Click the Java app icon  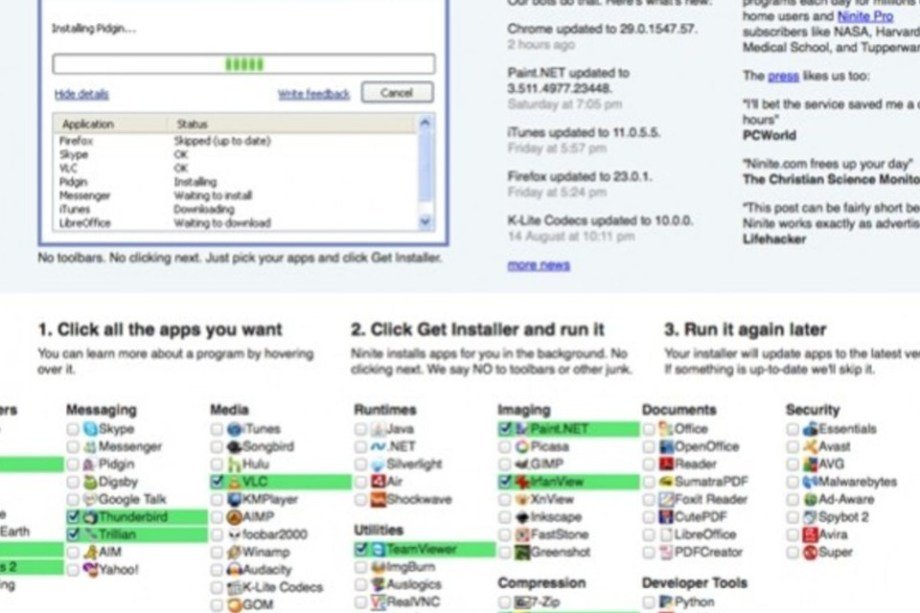point(378,429)
